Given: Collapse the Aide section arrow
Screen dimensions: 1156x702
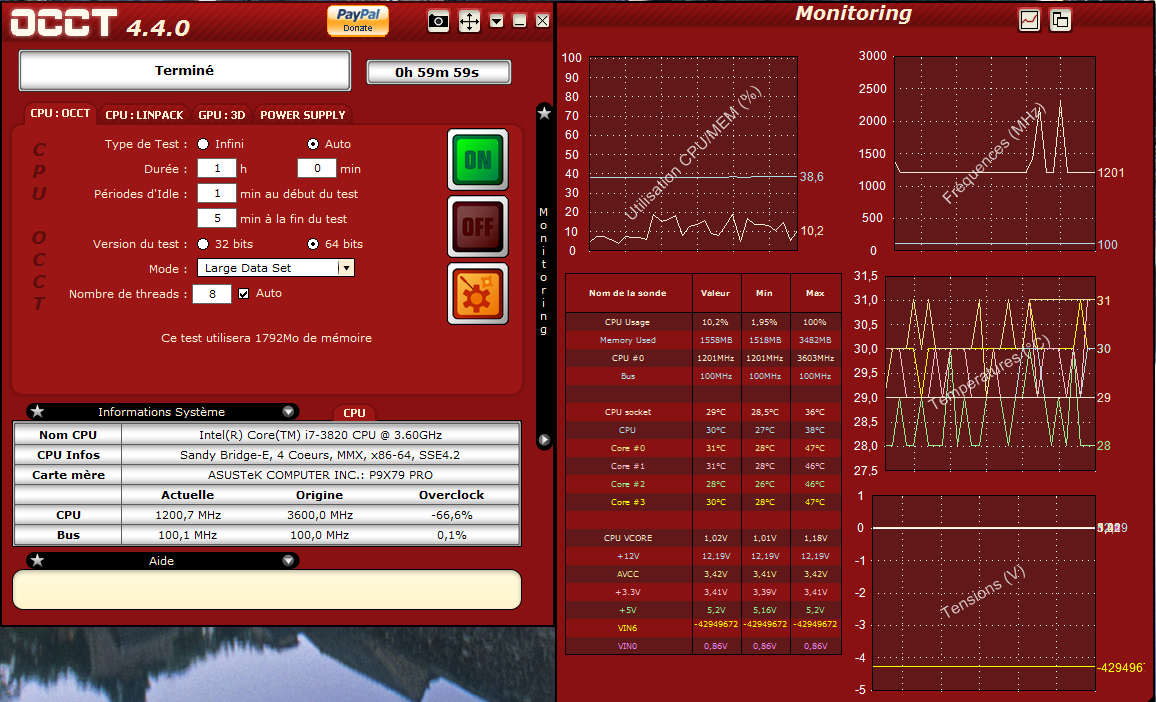Looking at the screenshot, I should pyautogui.click(x=289, y=561).
